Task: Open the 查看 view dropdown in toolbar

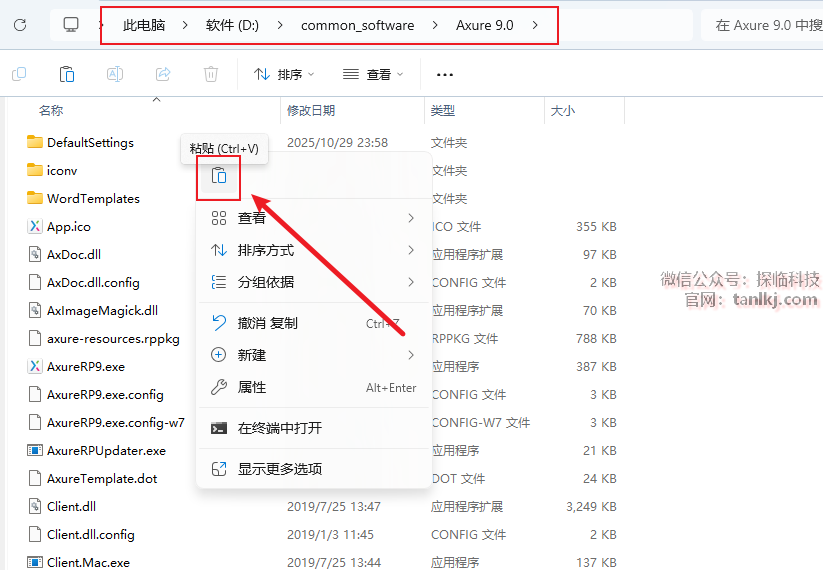Action: tap(372, 74)
